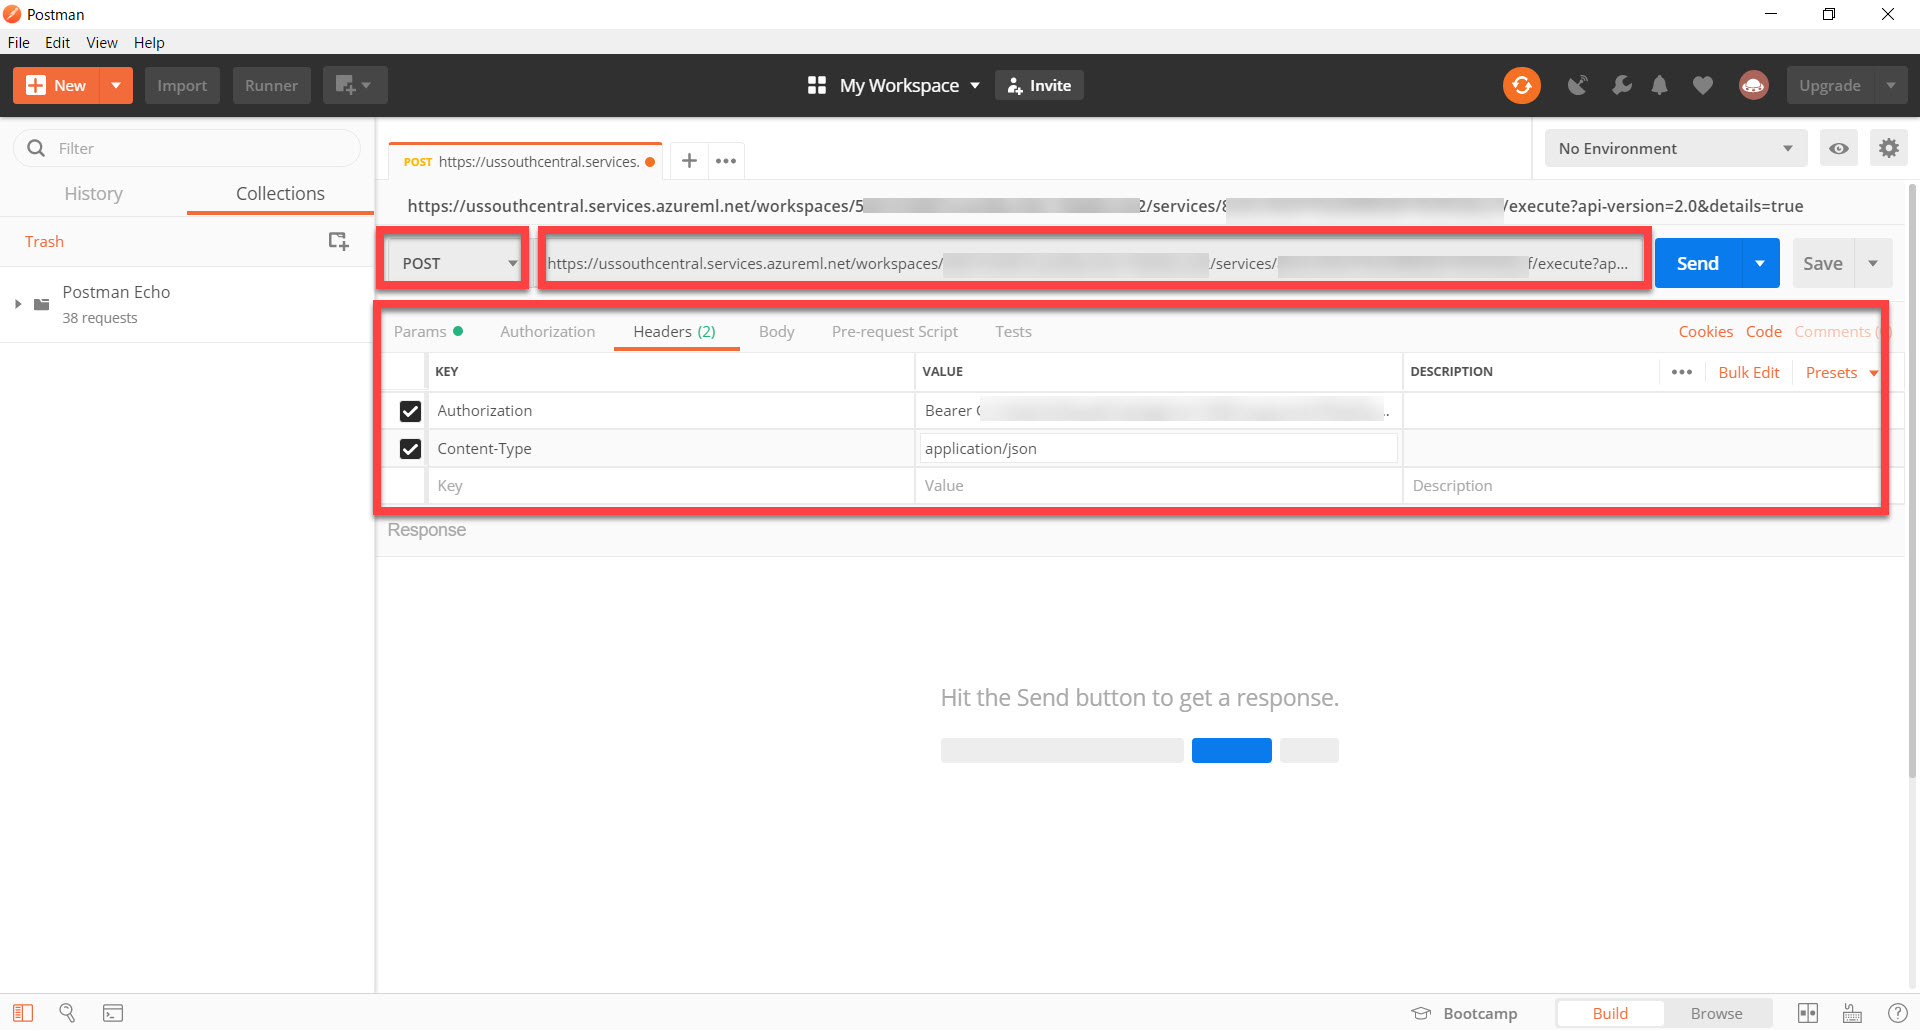This screenshot has width=1920, height=1030.
Task: Open the Tests tab
Action: click(1013, 331)
